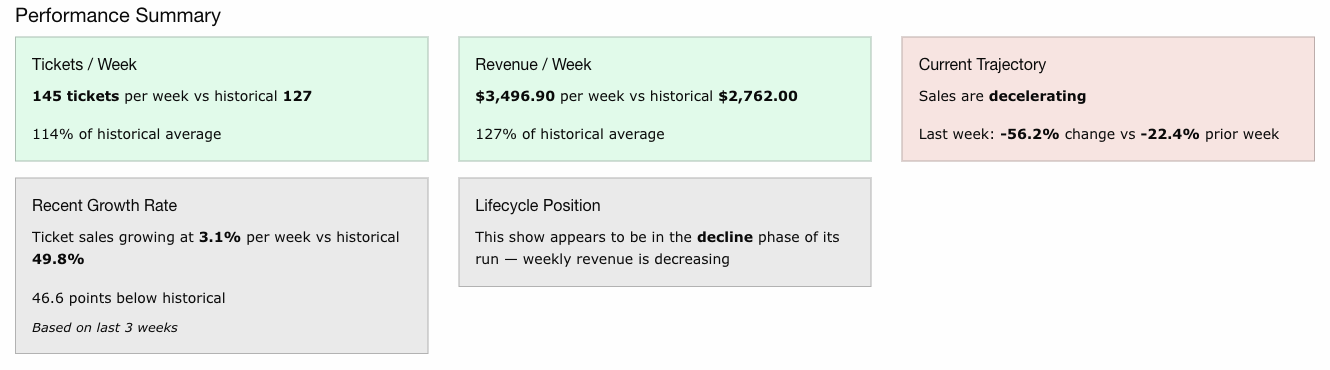Image resolution: width=1330 pixels, height=370 pixels.
Task: Click the 3.1% per week growth value
Action: 220,238
